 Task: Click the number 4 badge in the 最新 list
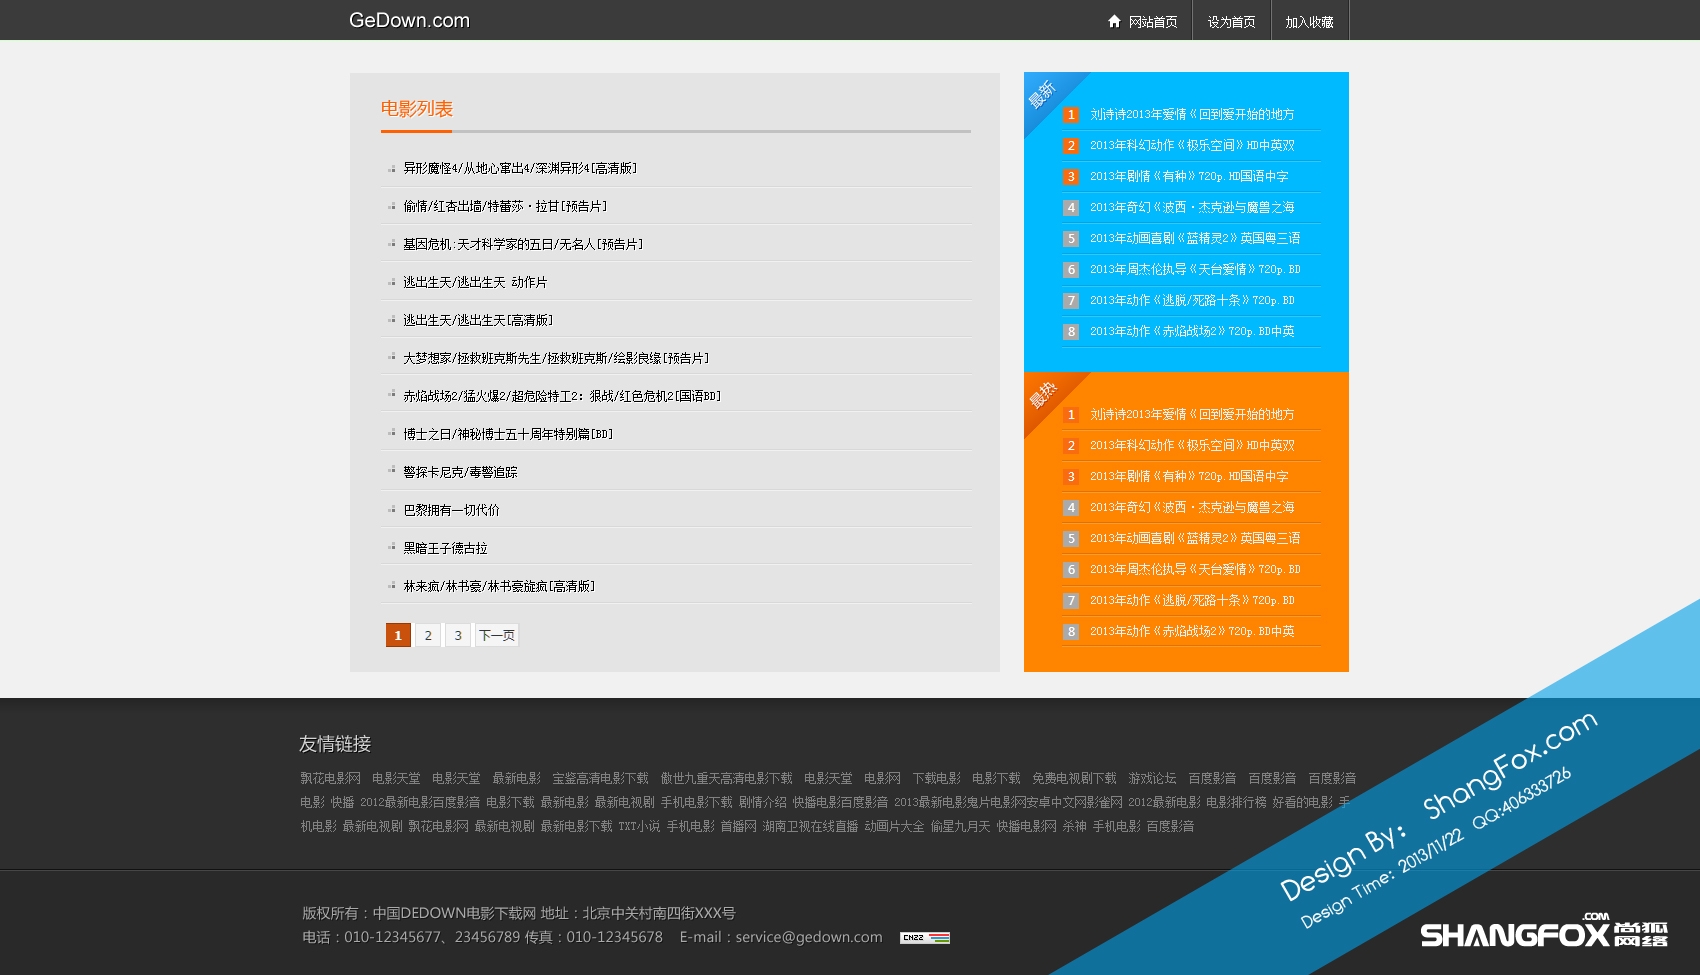tap(1071, 208)
